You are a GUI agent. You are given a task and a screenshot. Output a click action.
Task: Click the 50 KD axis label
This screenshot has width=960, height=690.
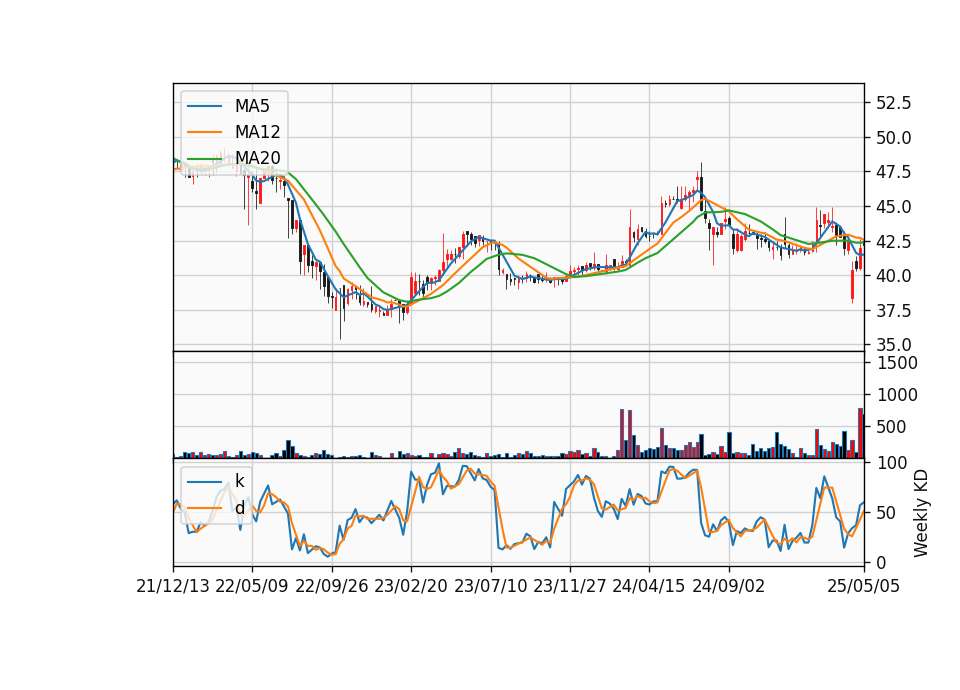click(886, 512)
